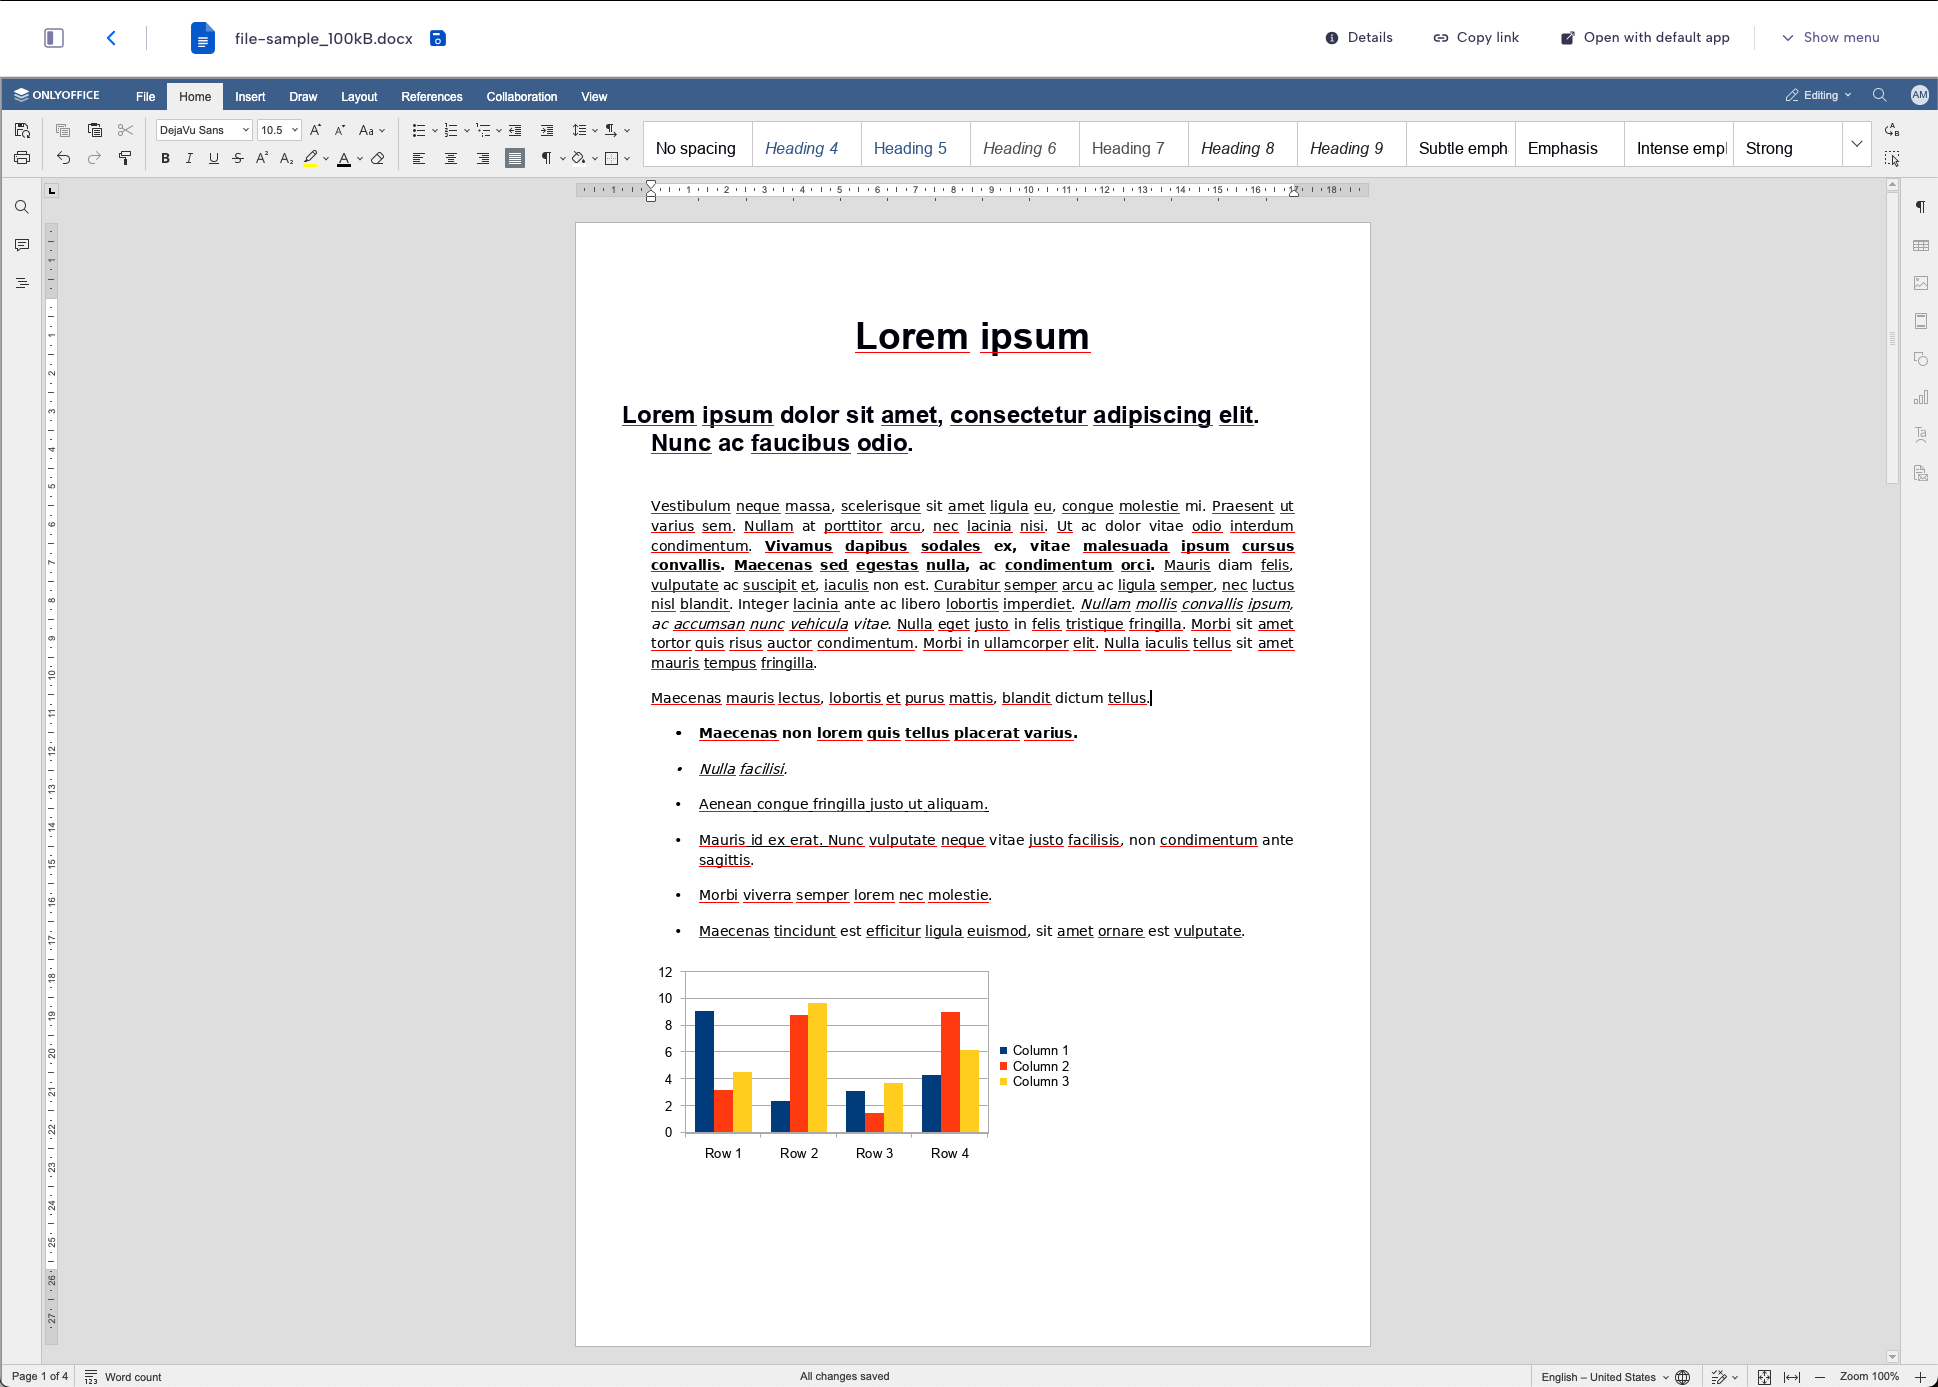The width and height of the screenshot is (1938, 1387).
Task: Undo the last action
Action: [x=63, y=158]
